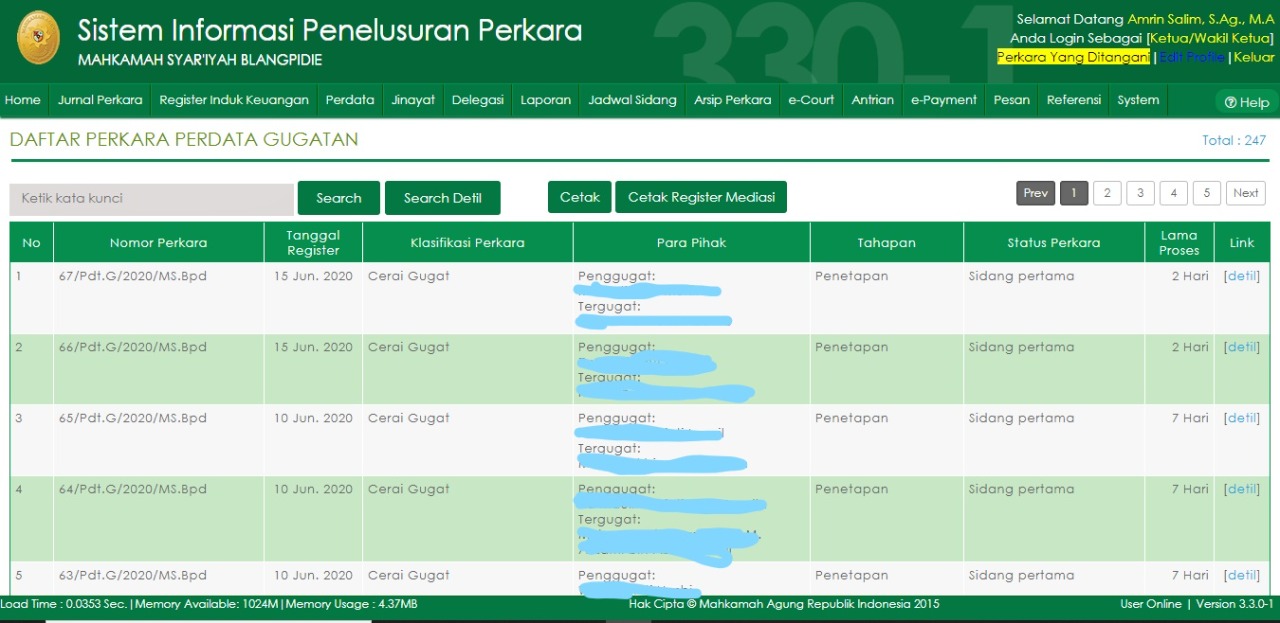Click the Search button
1280x623 pixels.
pos(339,198)
